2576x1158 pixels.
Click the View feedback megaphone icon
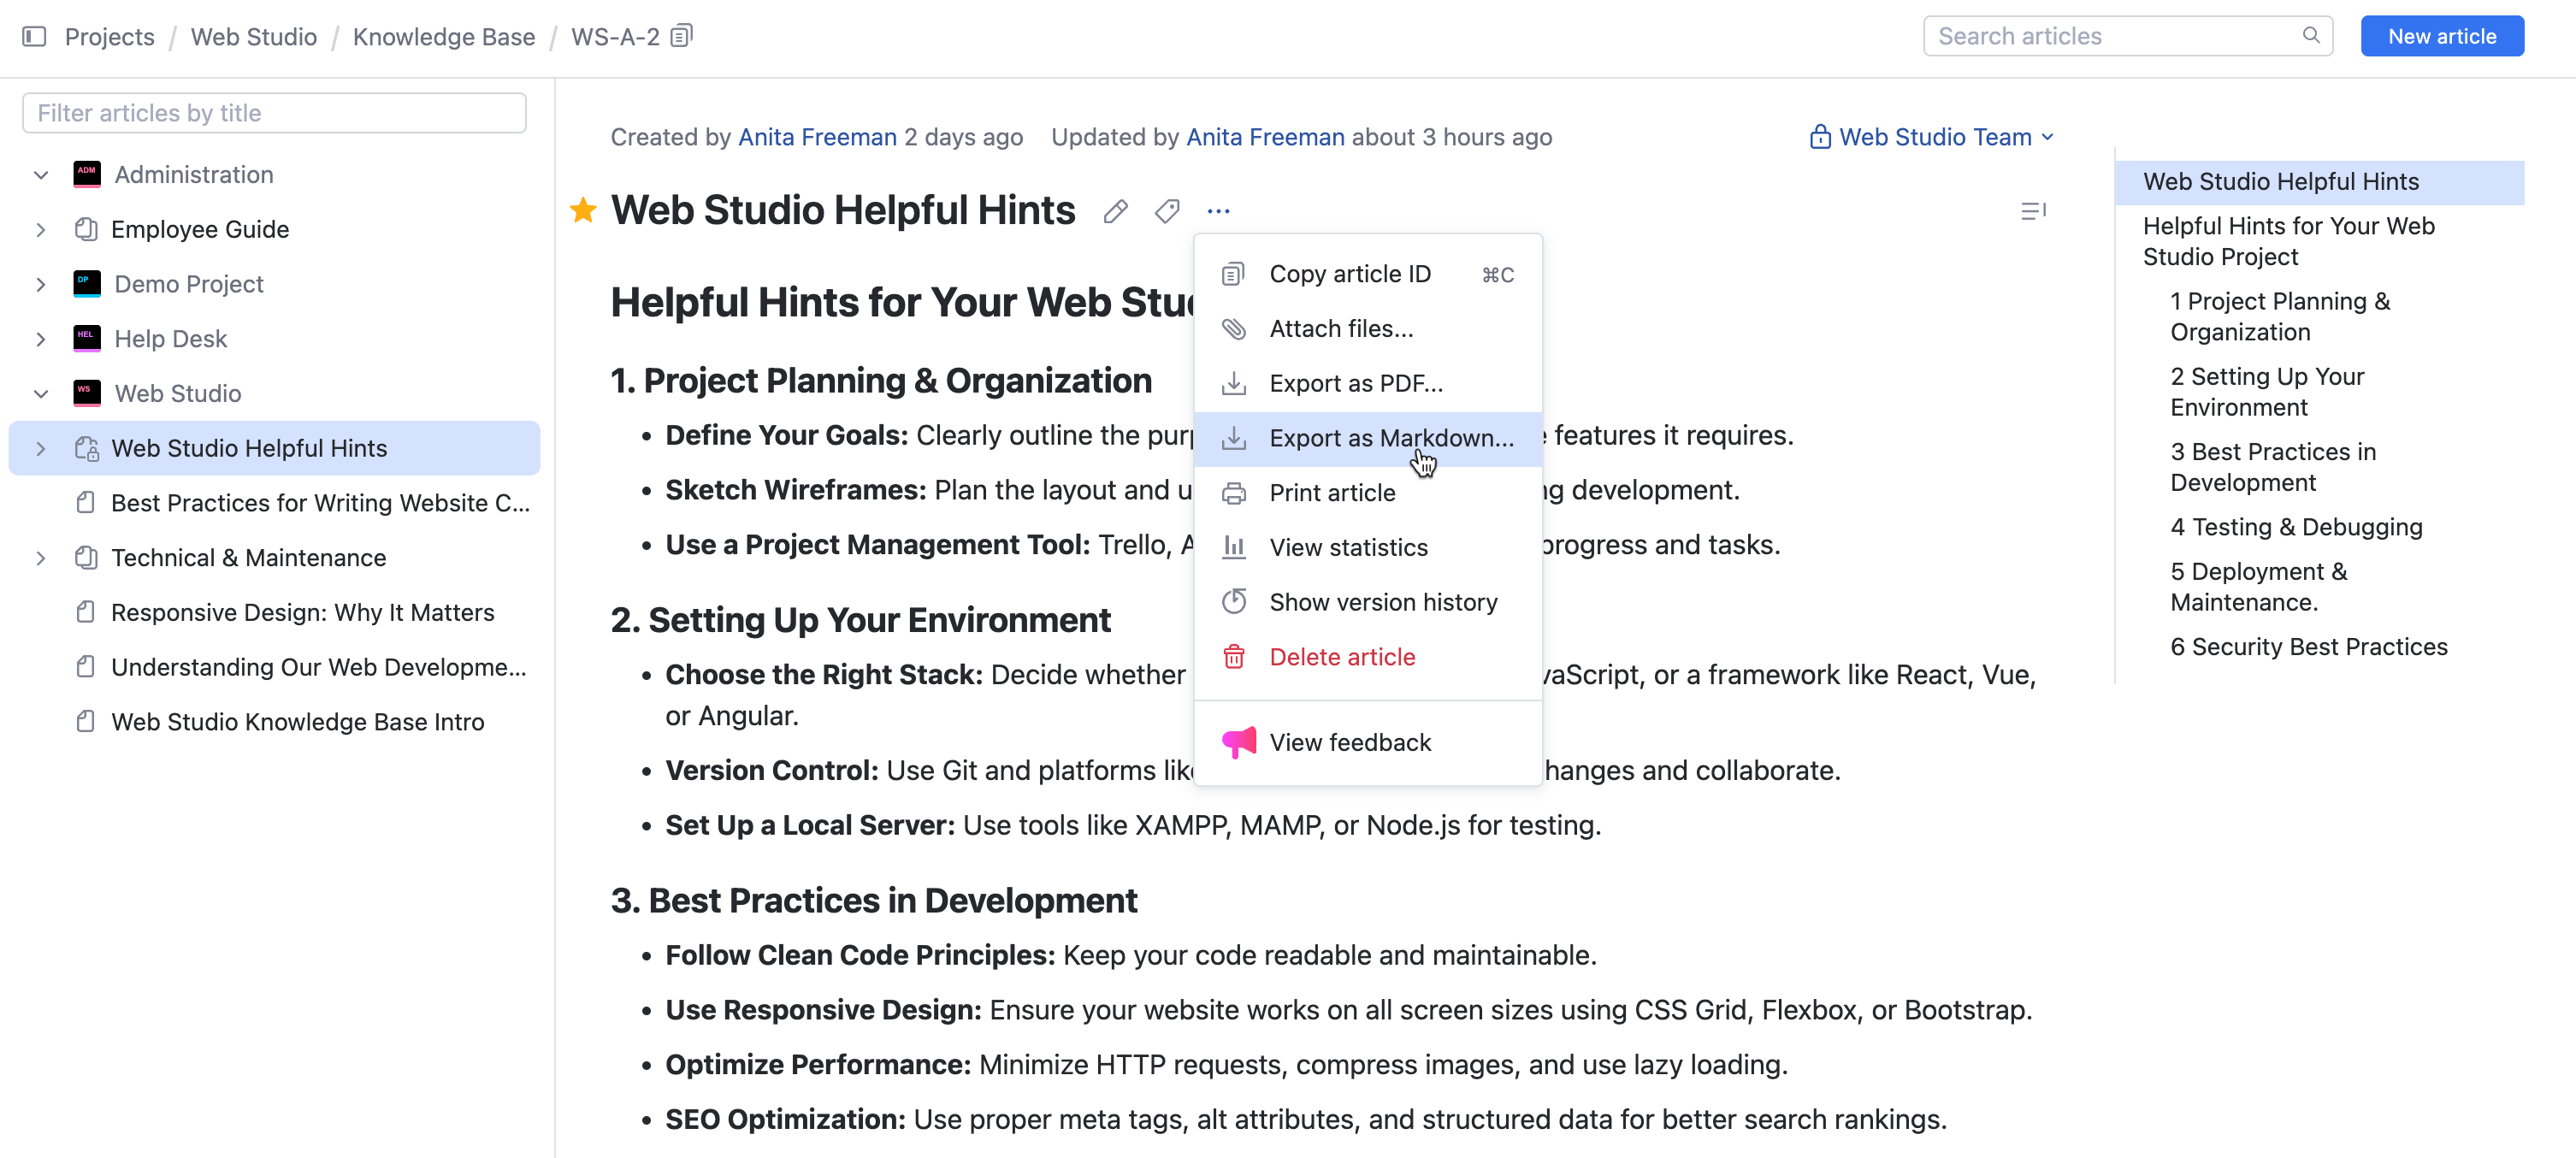click(1238, 742)
